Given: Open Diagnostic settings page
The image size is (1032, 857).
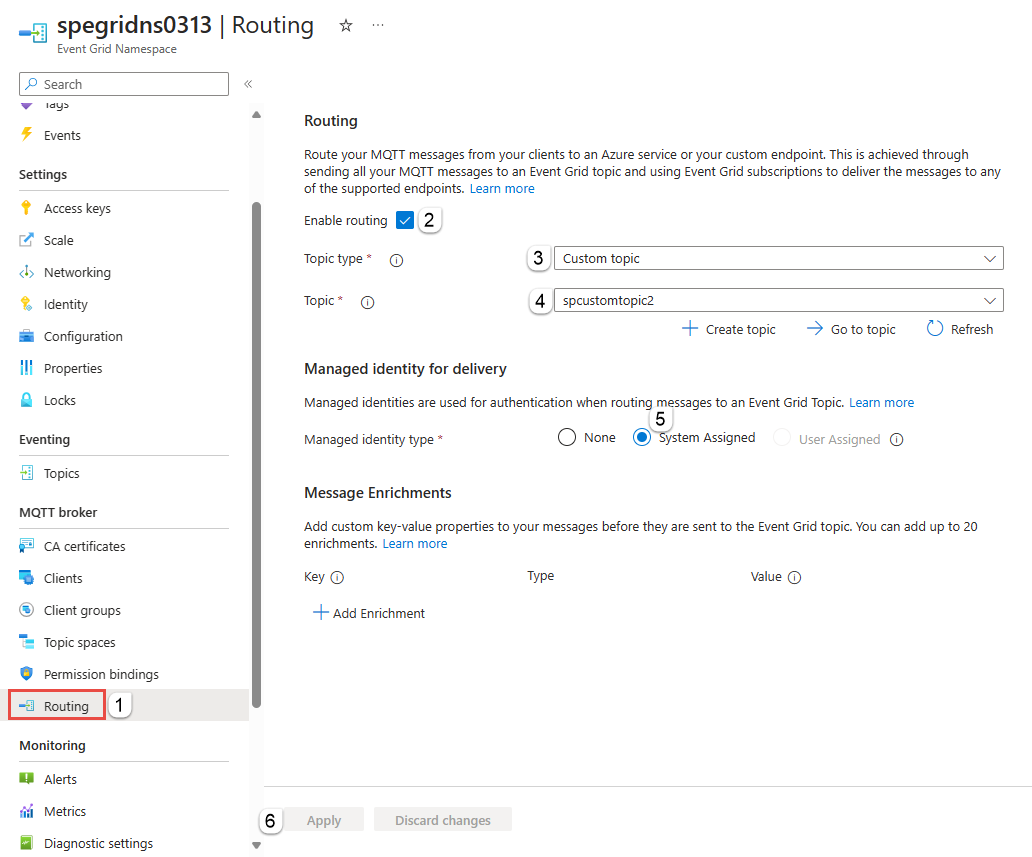Looking at the screenshot, I should coord(98,843).
